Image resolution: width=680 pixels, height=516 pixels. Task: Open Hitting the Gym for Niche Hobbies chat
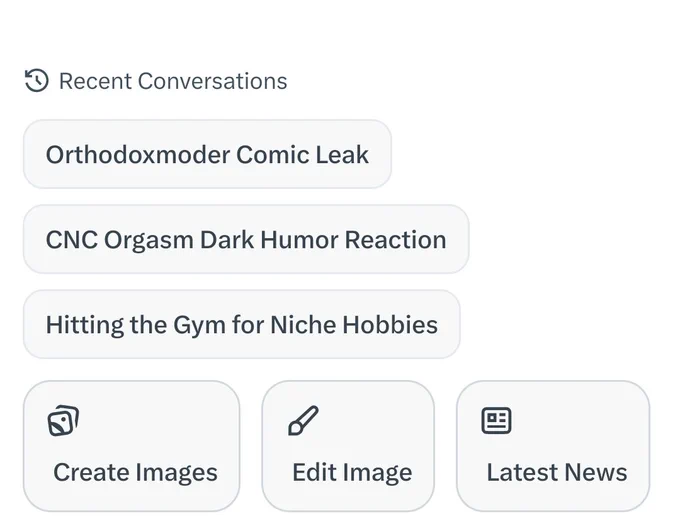pyautogui.click(x=242, y=324)
